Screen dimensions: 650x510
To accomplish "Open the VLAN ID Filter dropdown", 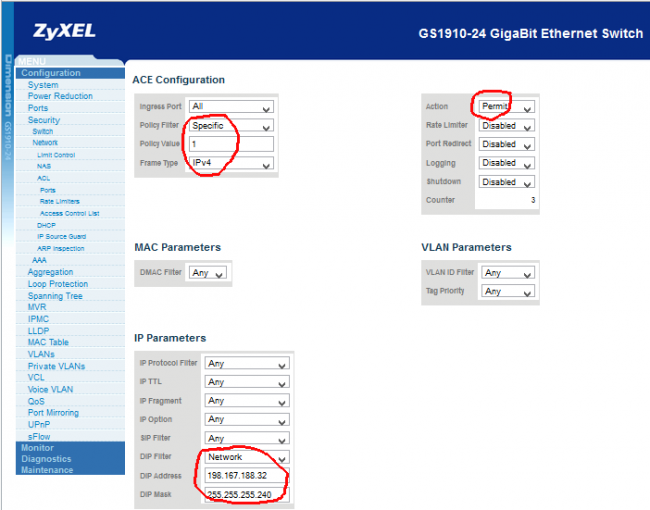I will 508,273.
